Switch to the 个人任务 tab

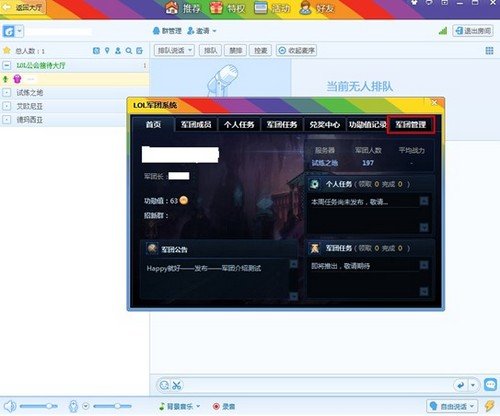[x=239, y=125]
